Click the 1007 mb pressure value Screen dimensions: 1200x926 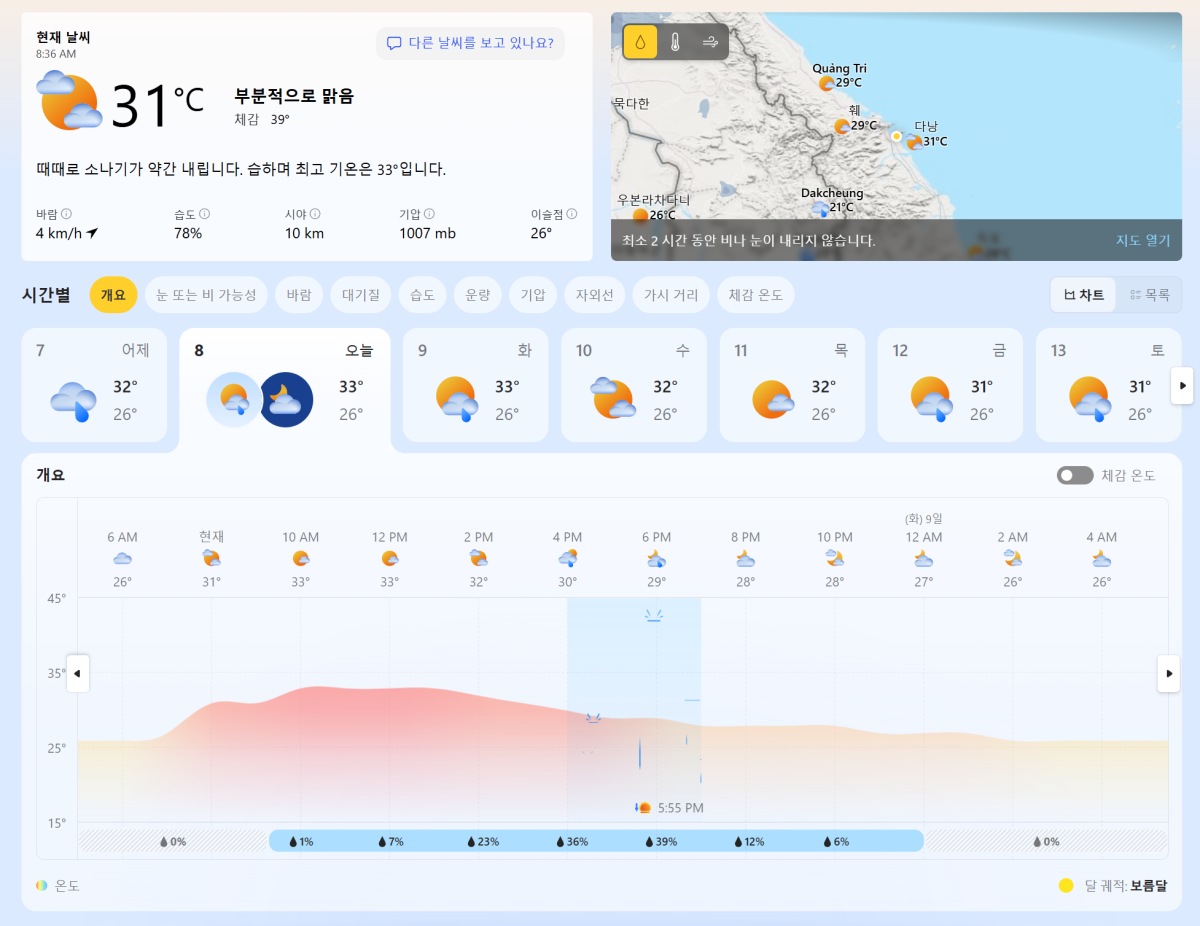[427, 233]
